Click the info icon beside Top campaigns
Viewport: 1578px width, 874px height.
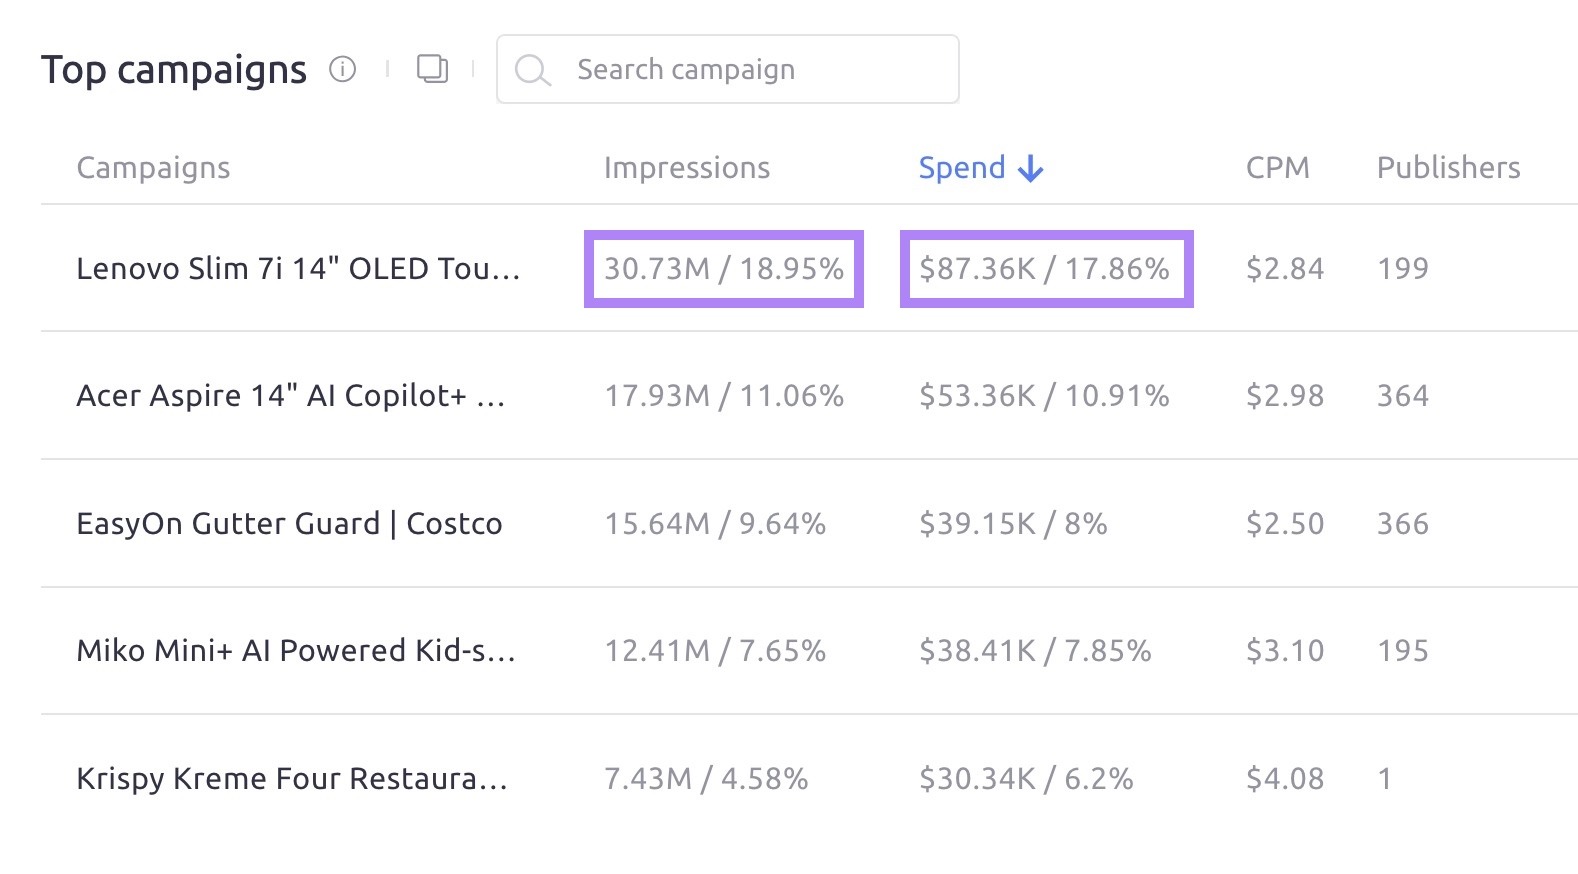(x=342, y=70)
